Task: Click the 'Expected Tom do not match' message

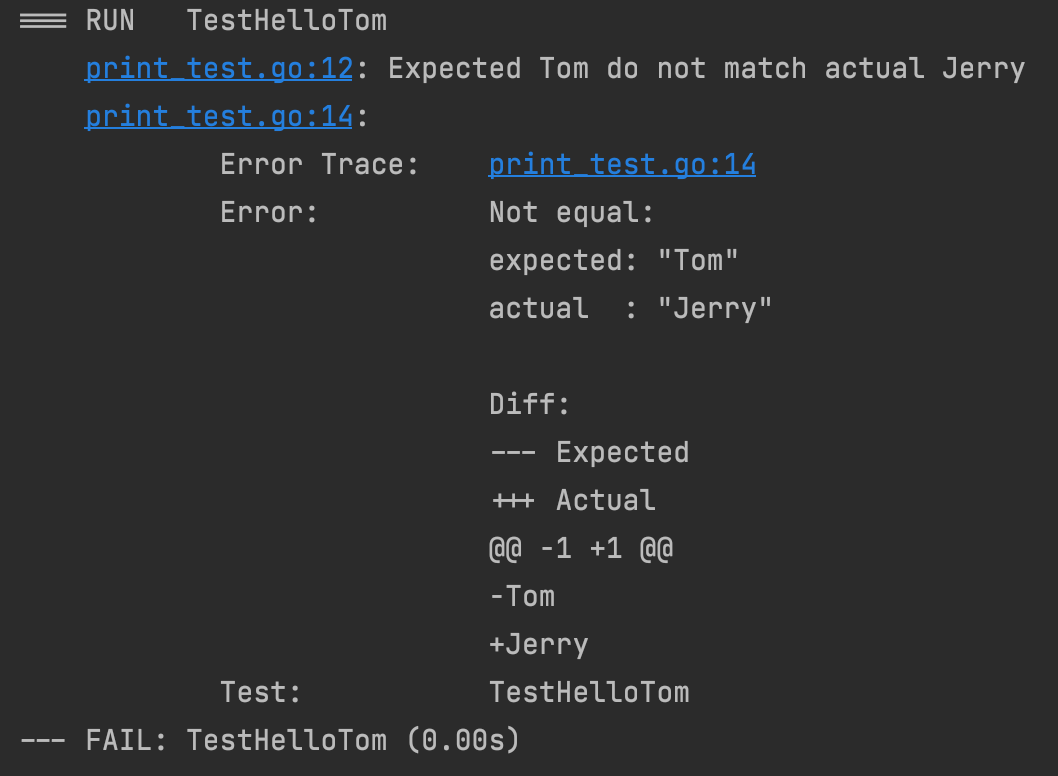Action: coord(706,68)
